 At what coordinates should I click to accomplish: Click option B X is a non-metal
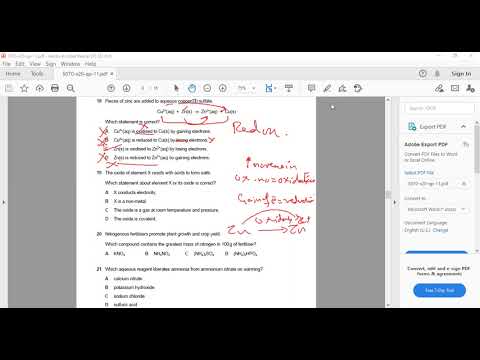126,201
